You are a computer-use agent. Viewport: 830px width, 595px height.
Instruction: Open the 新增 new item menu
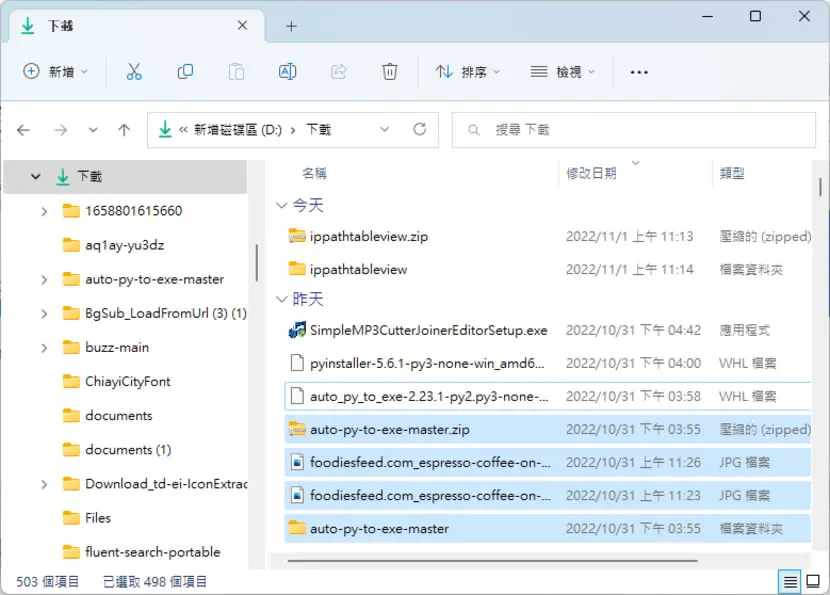55,71
